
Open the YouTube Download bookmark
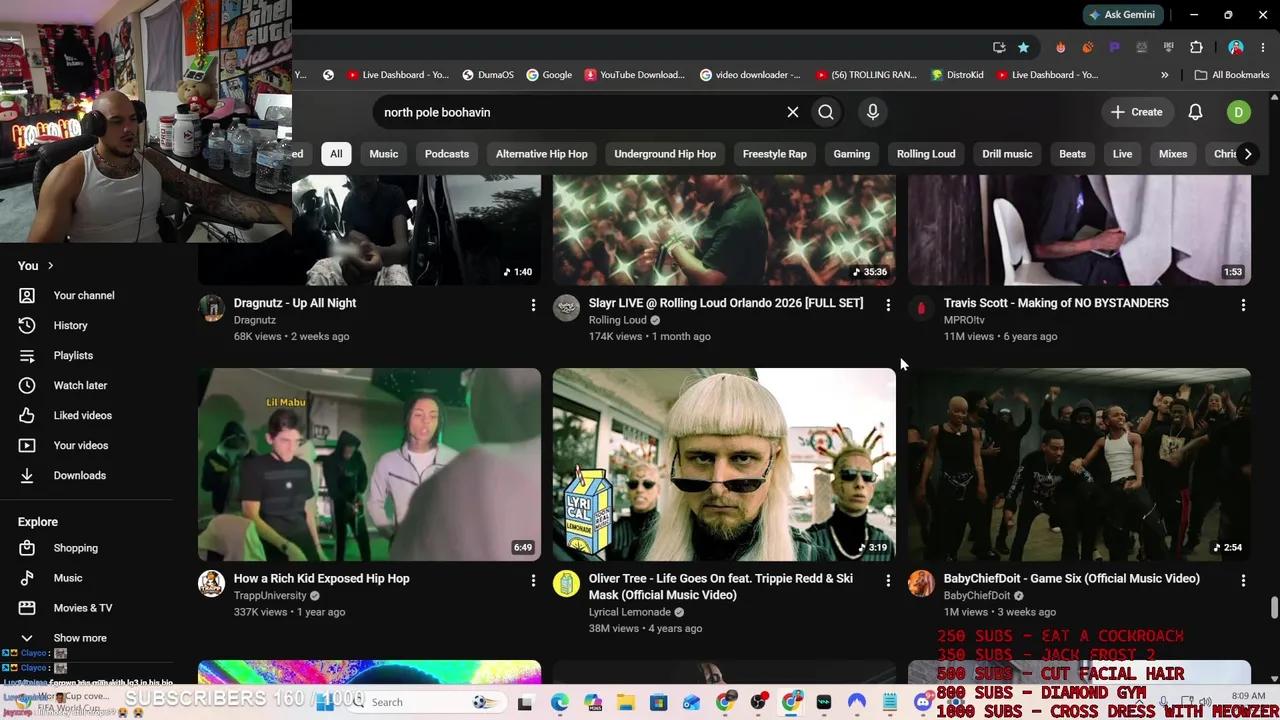point(635,75)
